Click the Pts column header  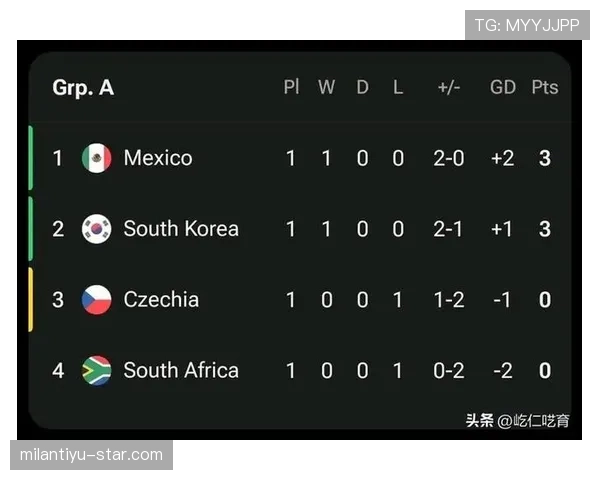coord(545,87)
